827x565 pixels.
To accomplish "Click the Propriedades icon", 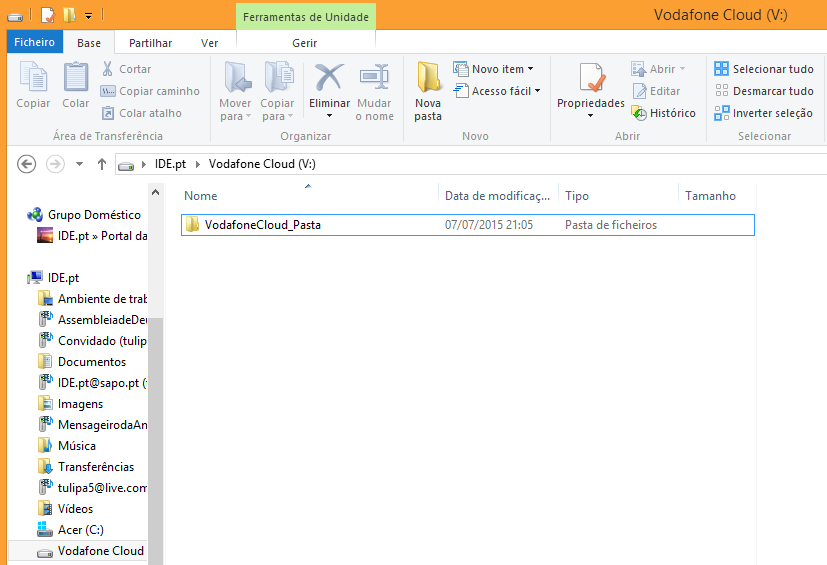I will pyautogui.click(x=591, y=78).
